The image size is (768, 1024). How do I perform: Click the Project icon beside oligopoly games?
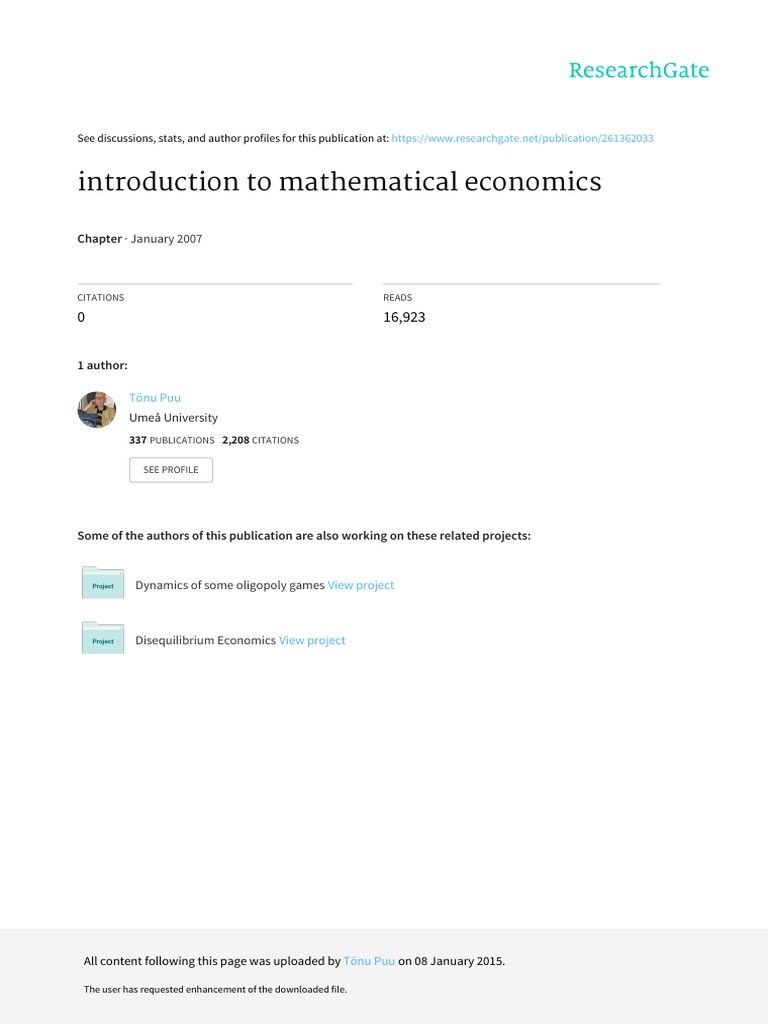point(103,585)
